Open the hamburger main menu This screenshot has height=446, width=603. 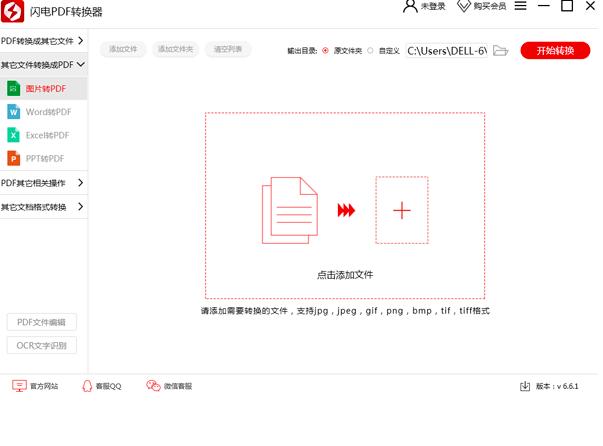[x=520, y=6]
